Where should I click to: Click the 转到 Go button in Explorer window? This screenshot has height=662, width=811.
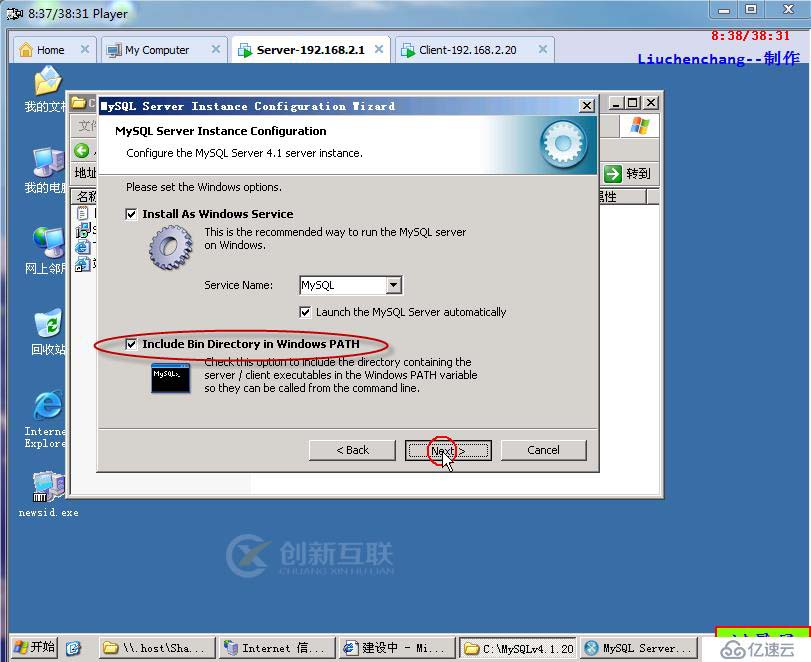pos(628,173)
